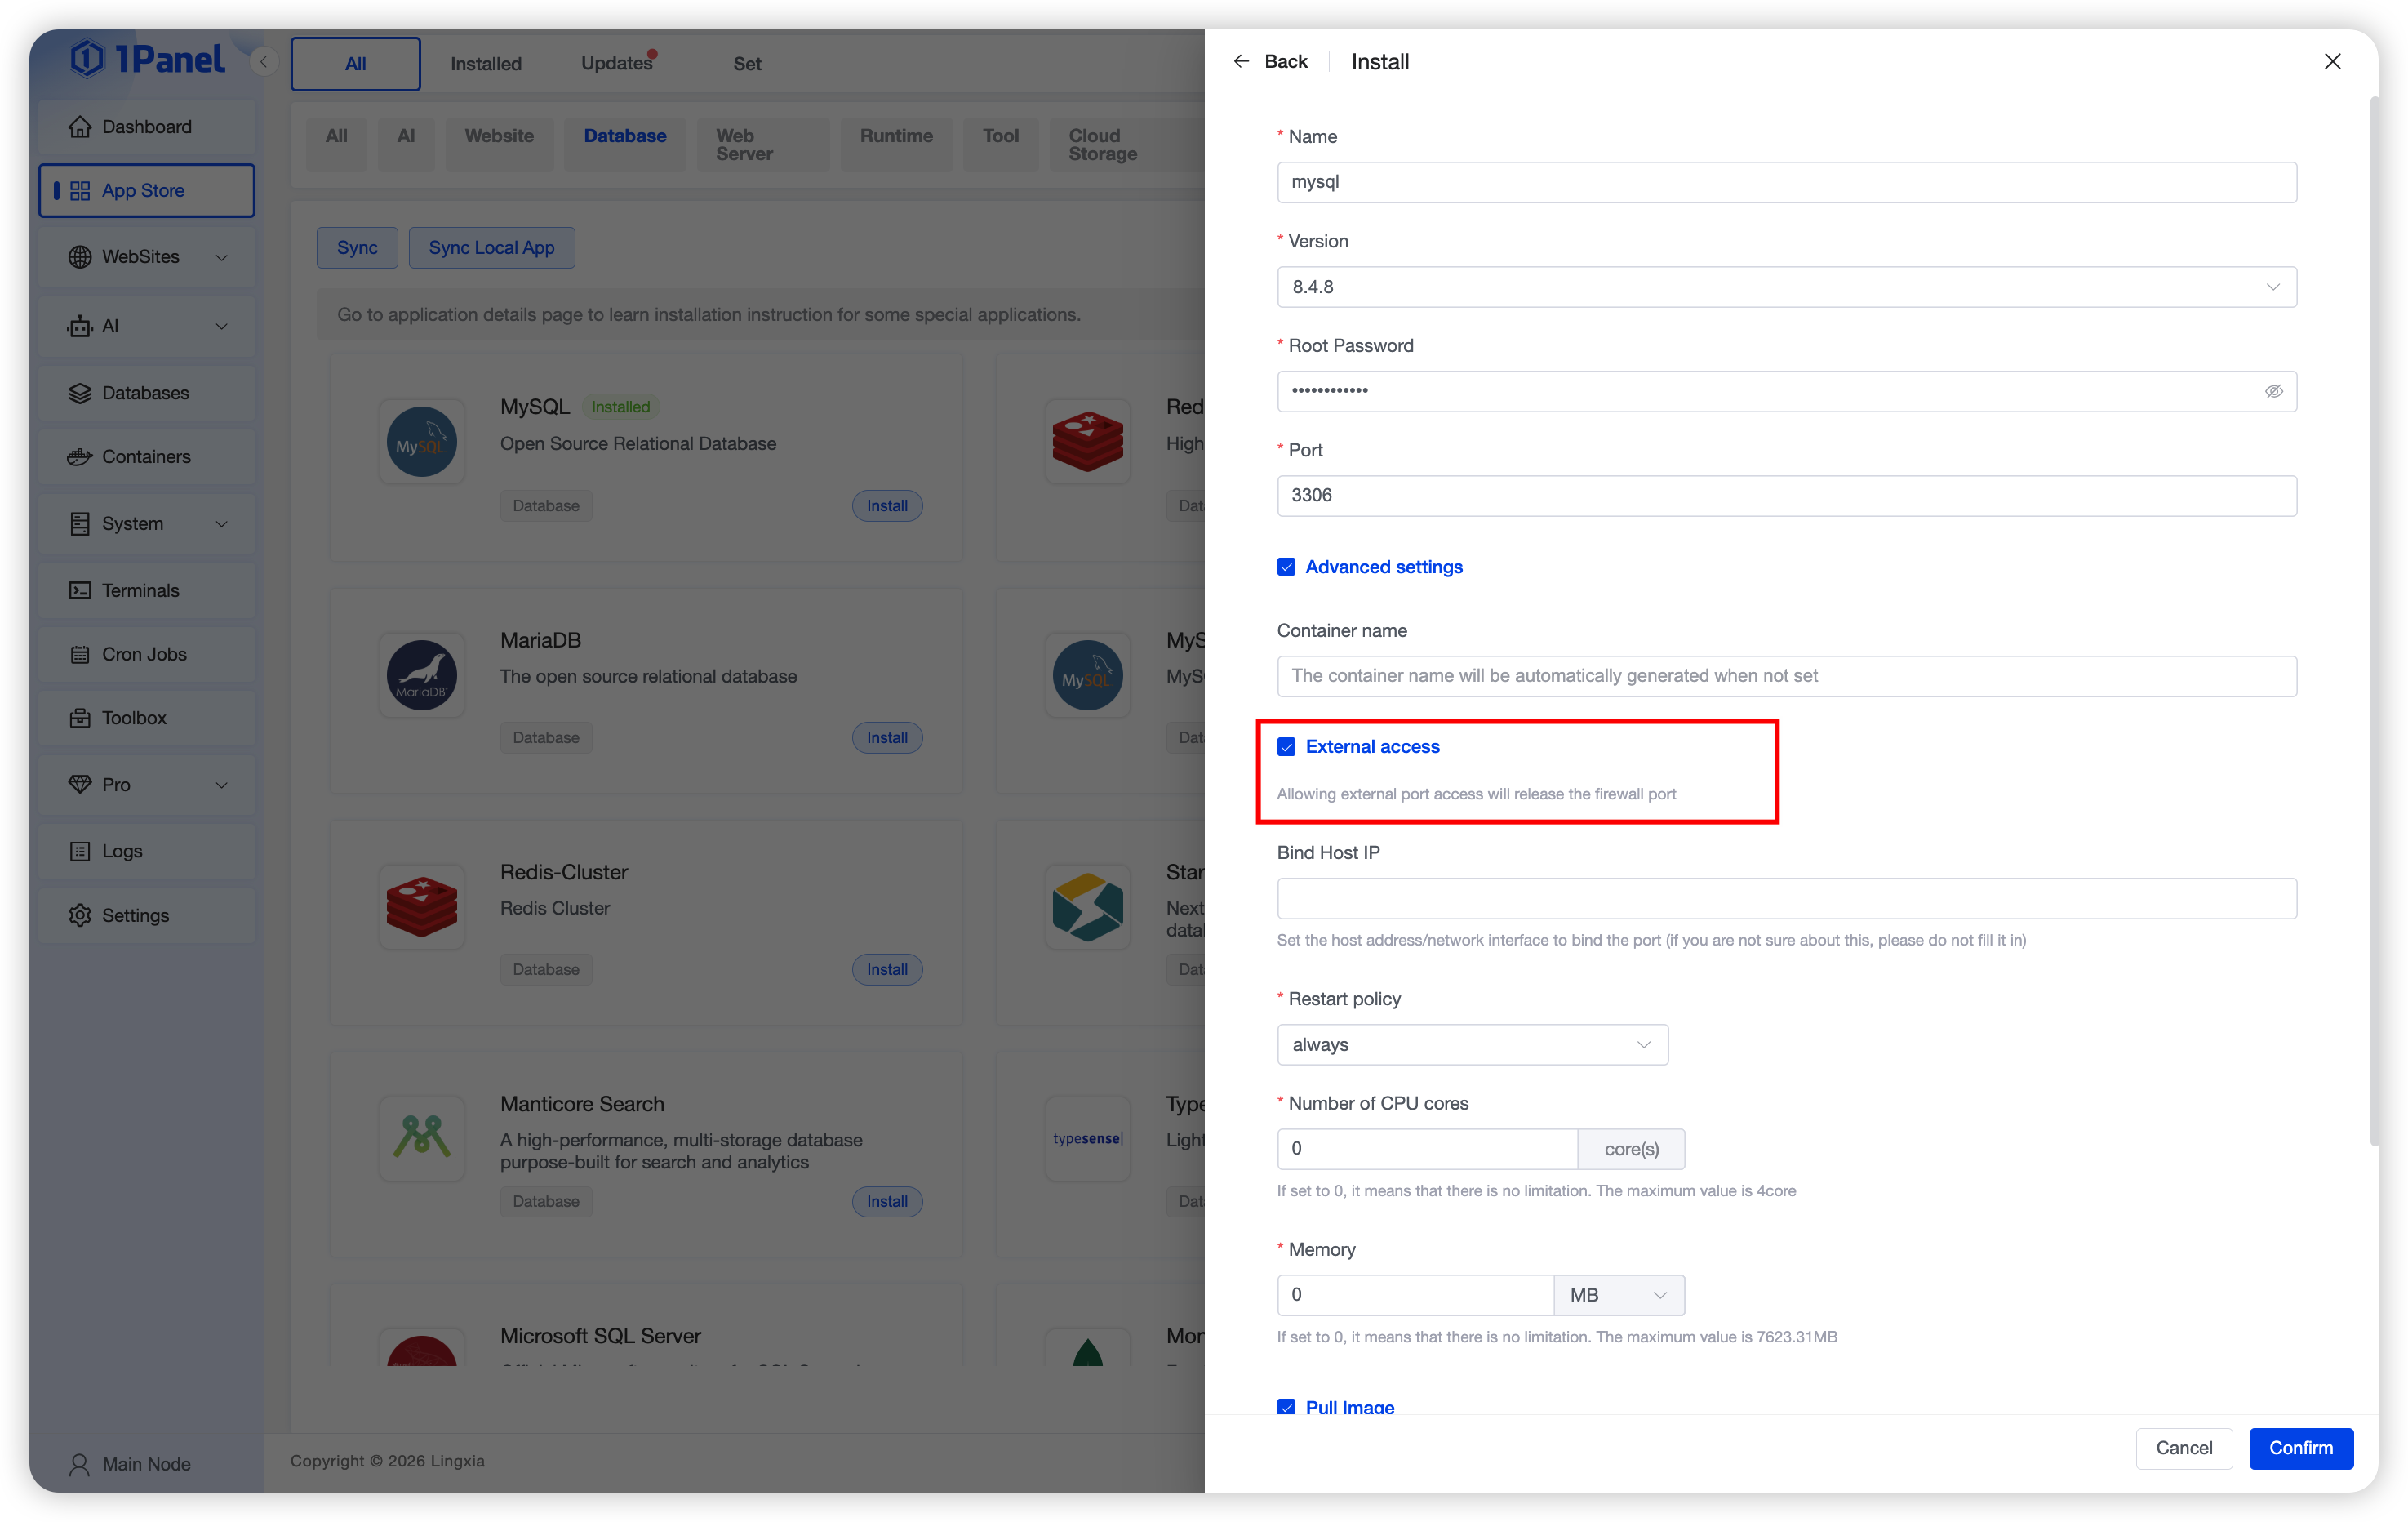
Task: Open the Version 8.4.8 dropdown
Action: tap(1786, 287)
